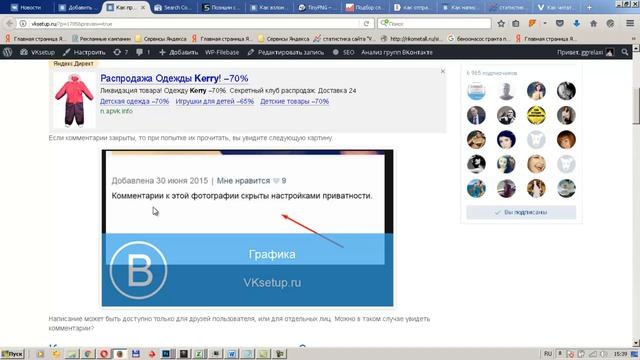Click the yellow-black emblem subscriber avatar
The image size is (640, 360).
536,116
